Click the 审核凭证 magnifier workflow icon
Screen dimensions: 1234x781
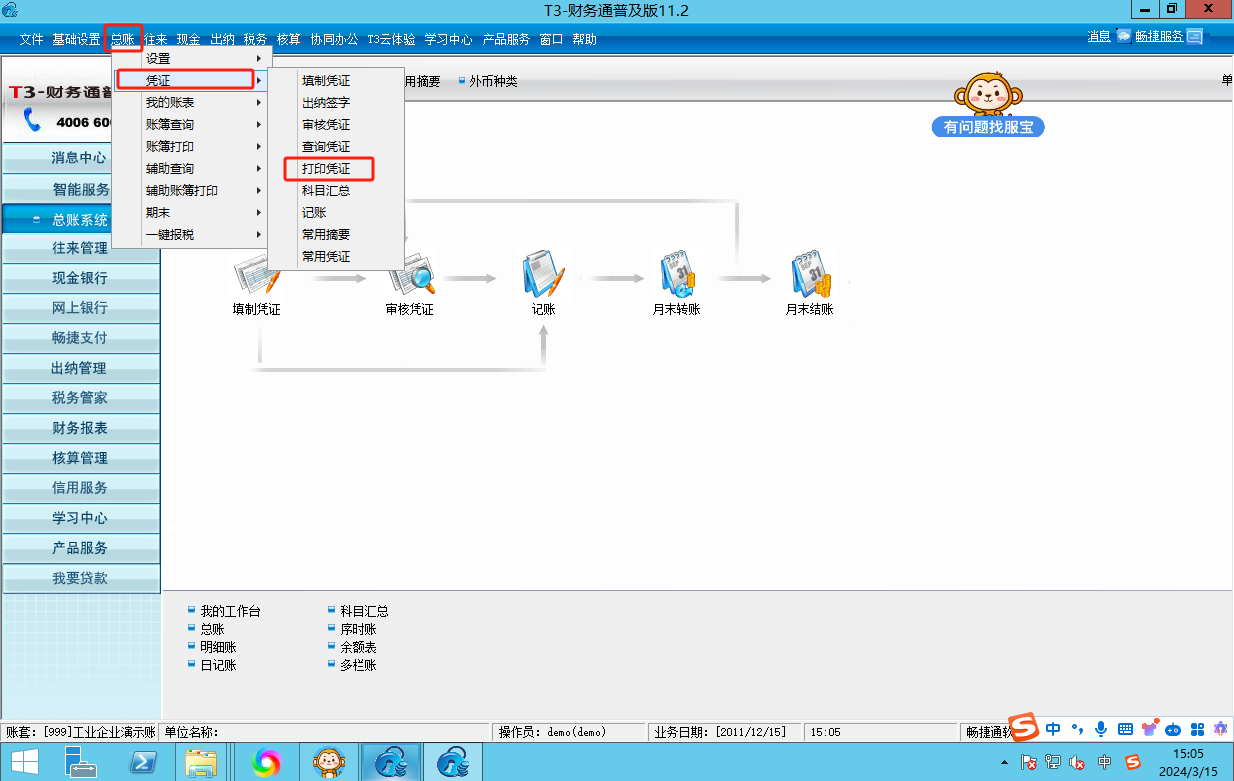(410, 272)
